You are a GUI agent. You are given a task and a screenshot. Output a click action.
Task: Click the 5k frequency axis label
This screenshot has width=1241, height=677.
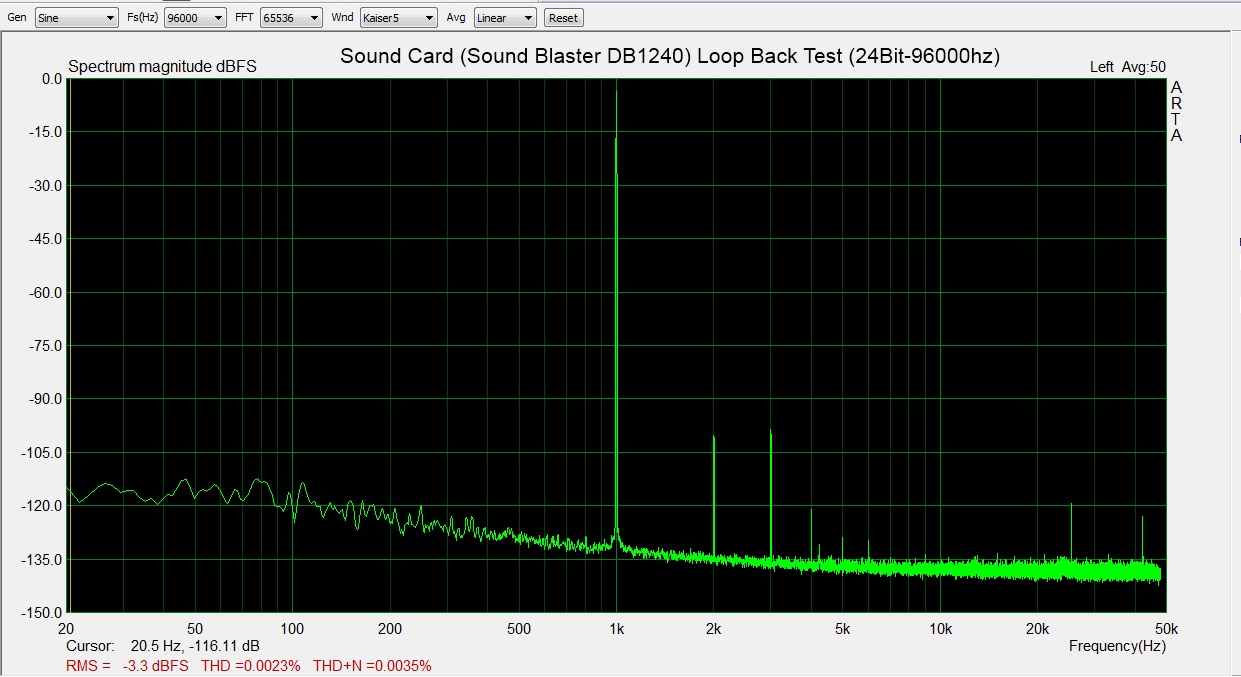coord(843,629)
